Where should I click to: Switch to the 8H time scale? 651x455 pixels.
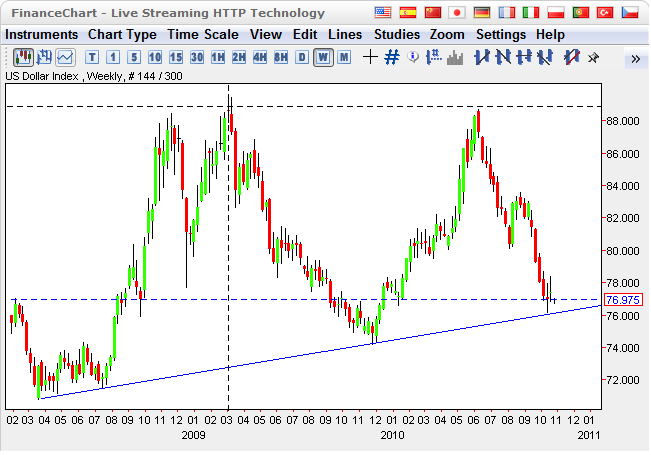[x=281, y=57]
